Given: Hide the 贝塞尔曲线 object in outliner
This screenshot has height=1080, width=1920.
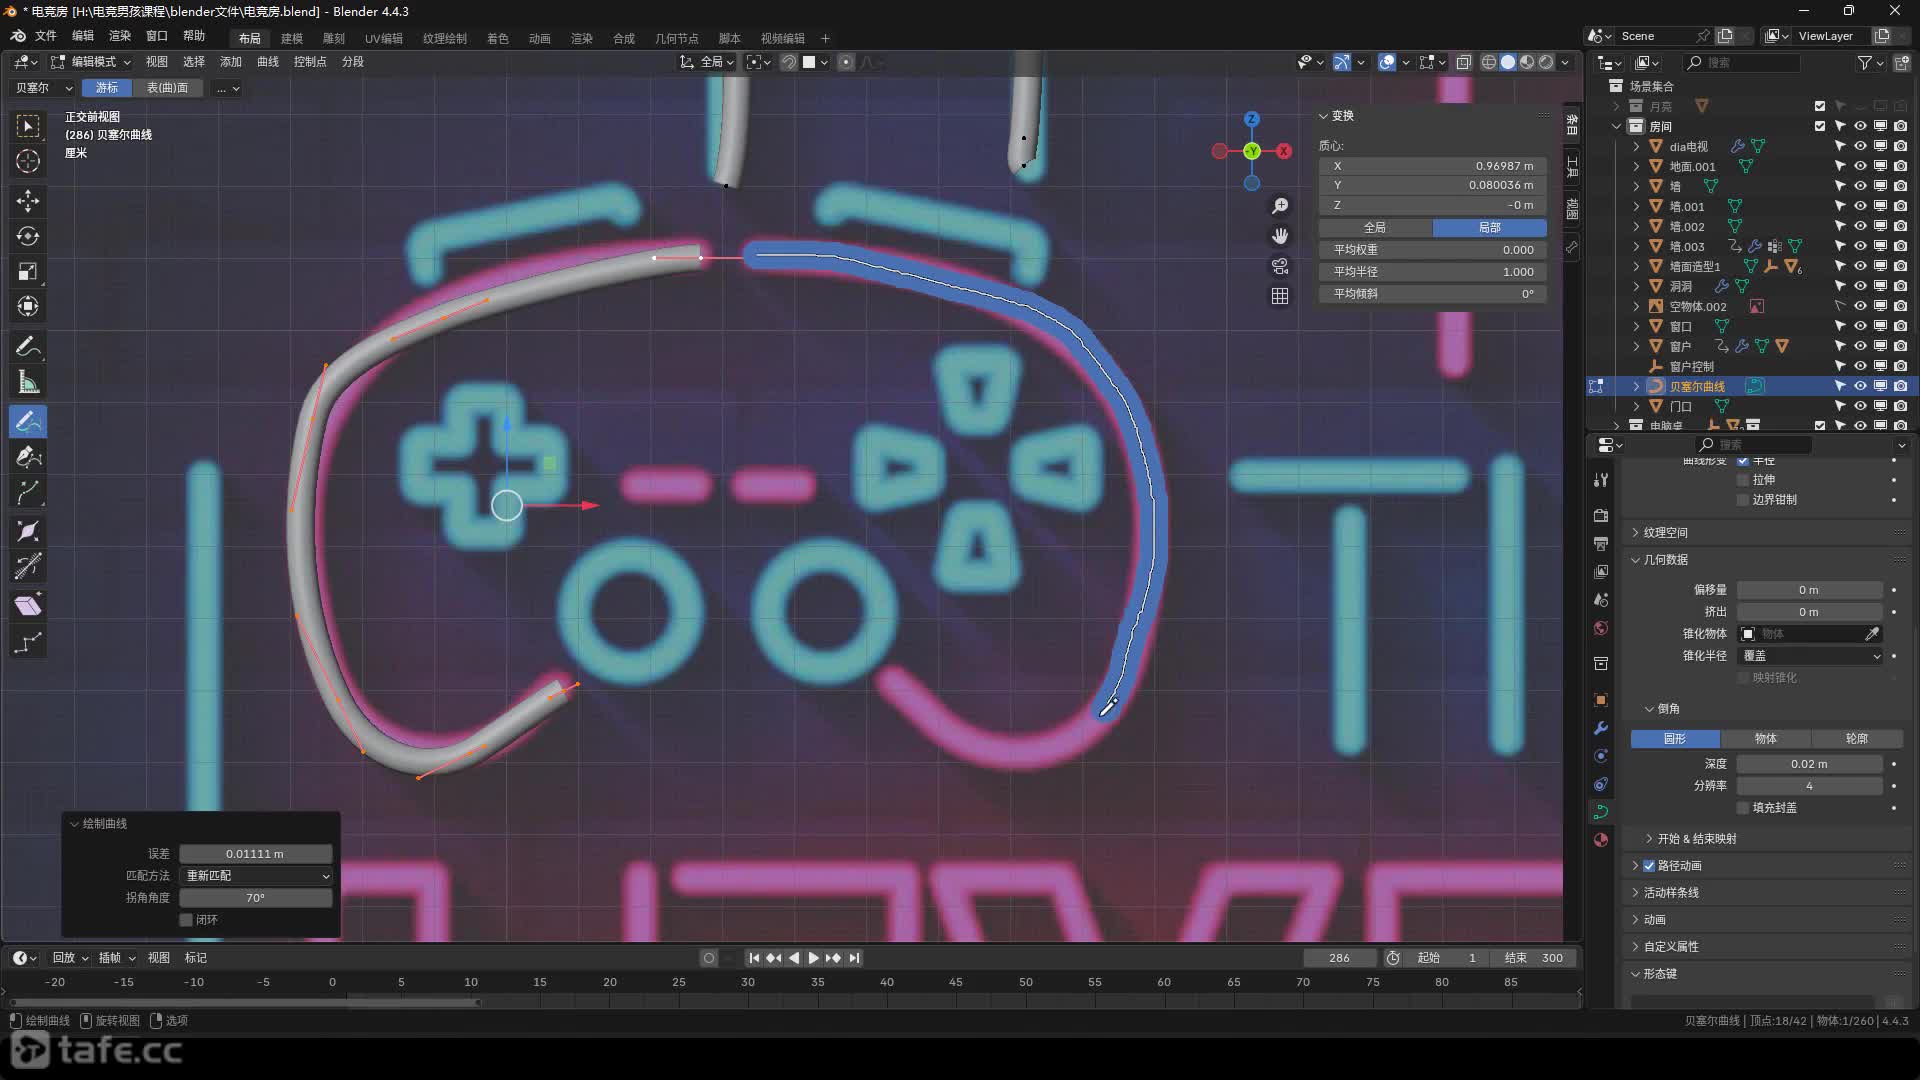Looking at the screenshot, I should pos(1860,386).
